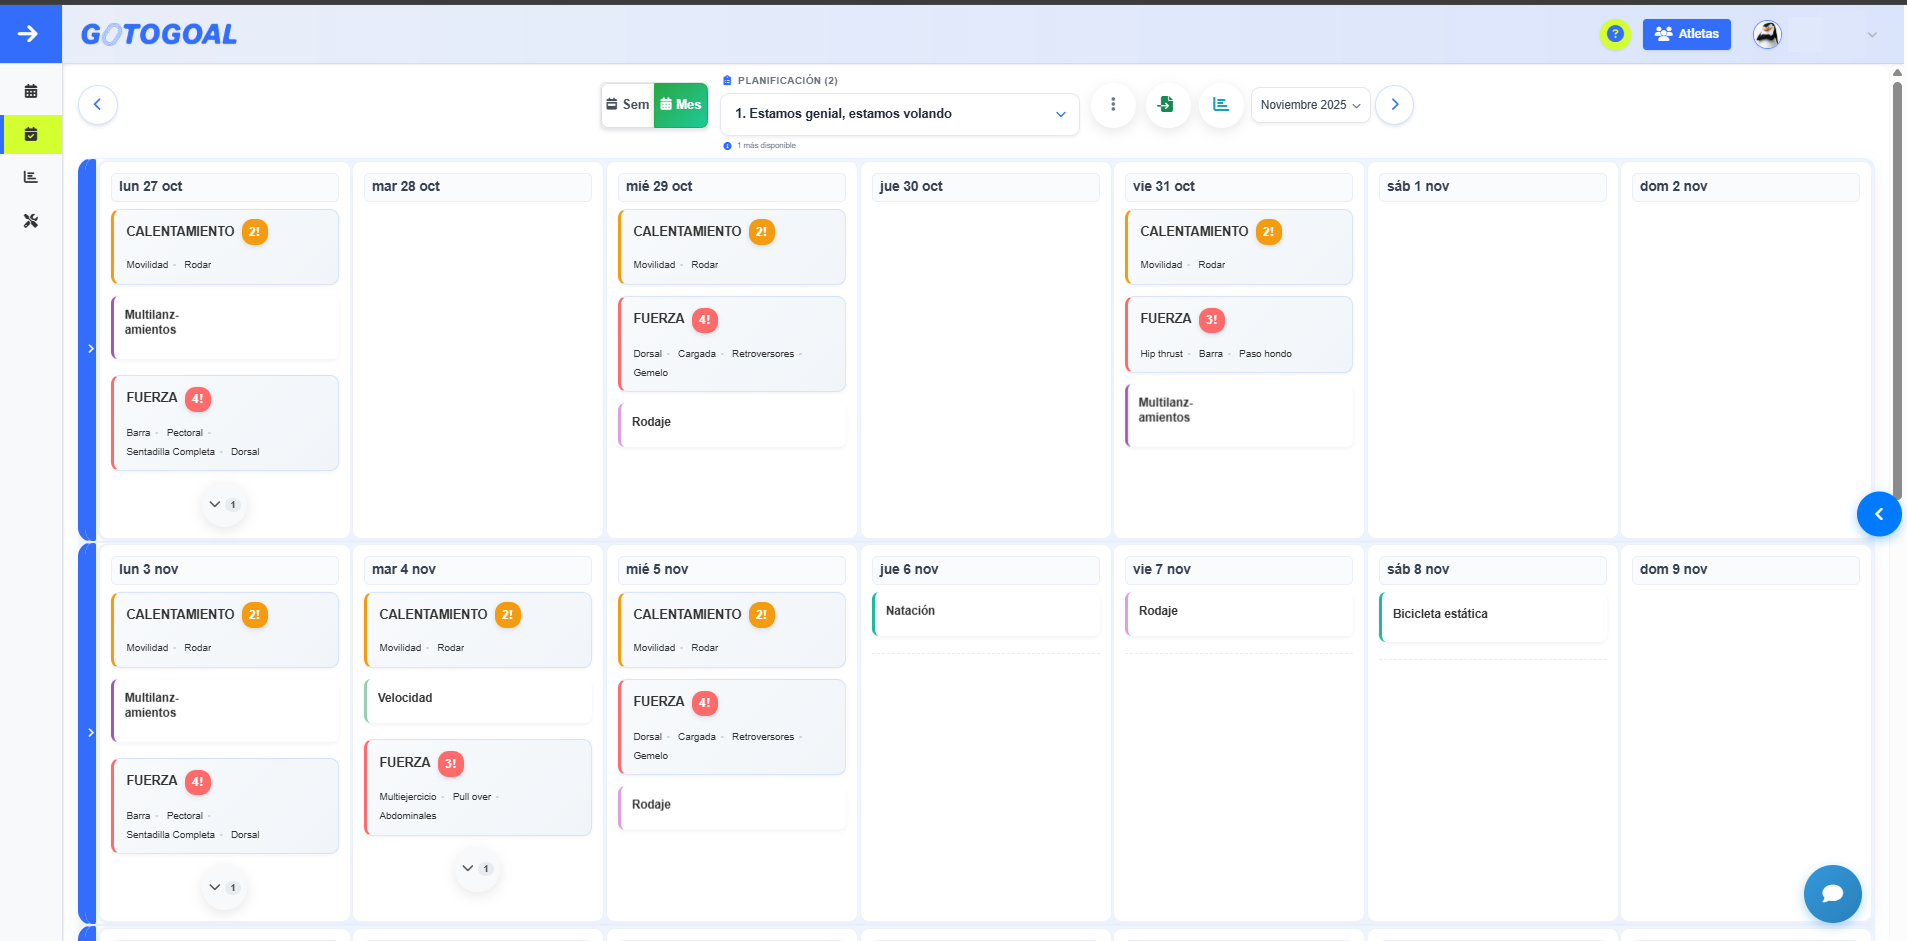Viewport: 1907px width, 941px height.
Task: Click the yellow help question mark icon
Action: pos(1614,34)
